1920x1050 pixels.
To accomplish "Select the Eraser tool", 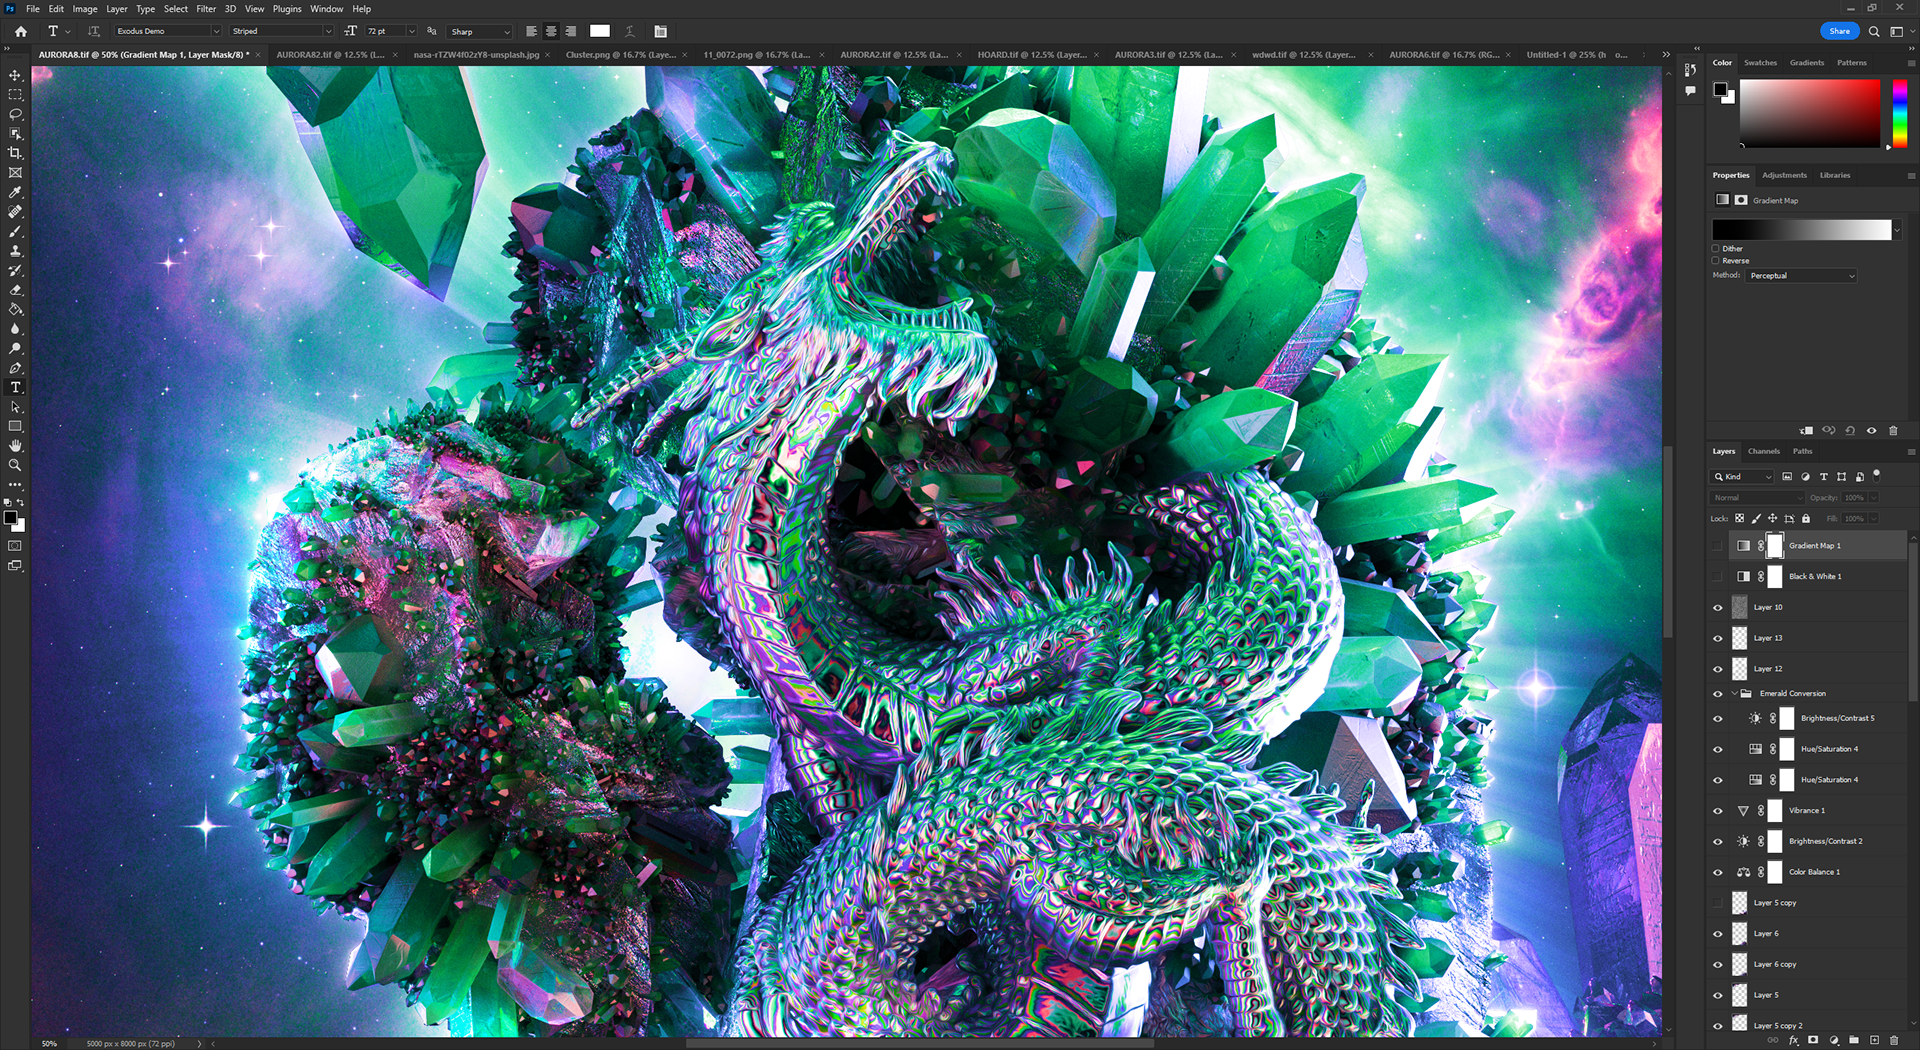I will click(15, 290).
